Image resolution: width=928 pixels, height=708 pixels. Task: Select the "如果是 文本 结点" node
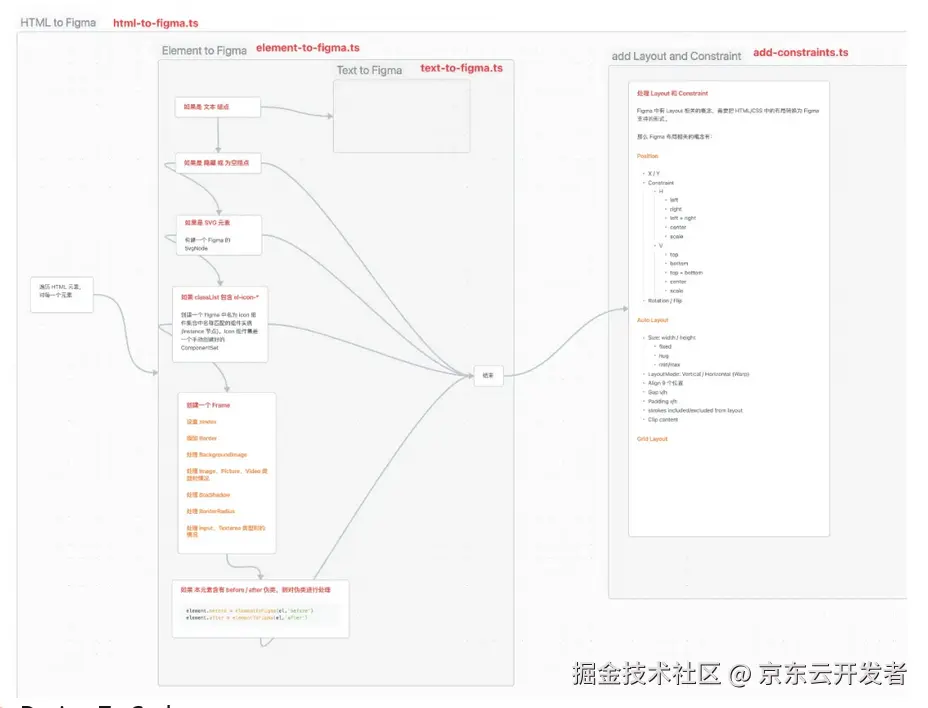pos(217,106)
